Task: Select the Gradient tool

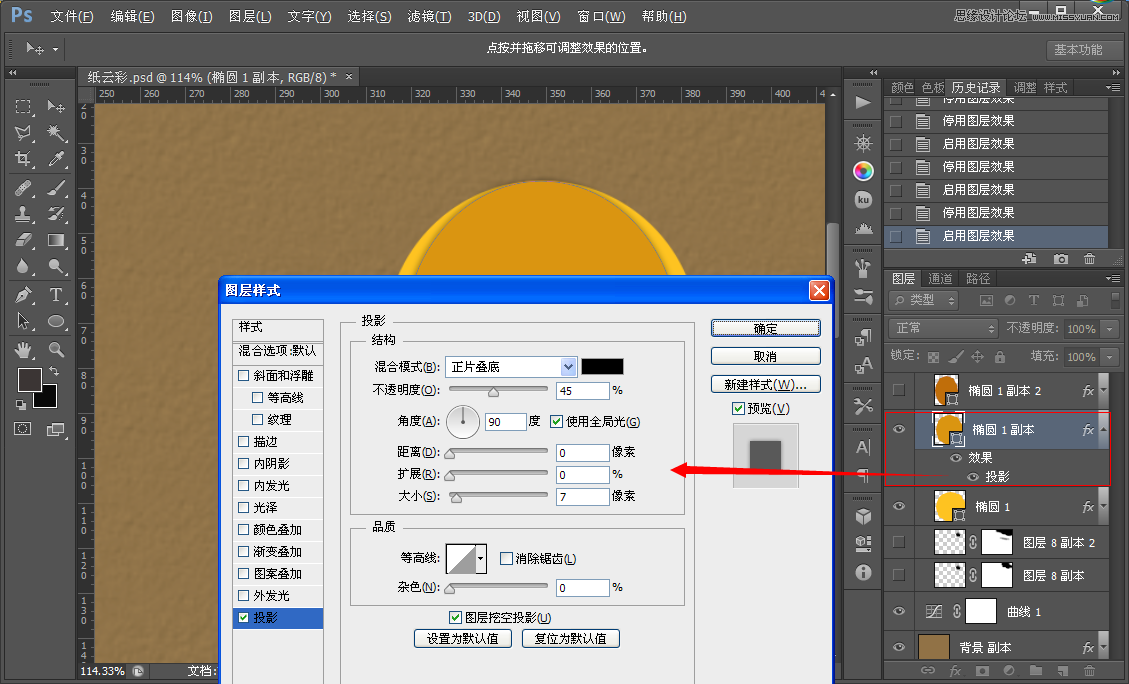Action: tap(55, 240)
